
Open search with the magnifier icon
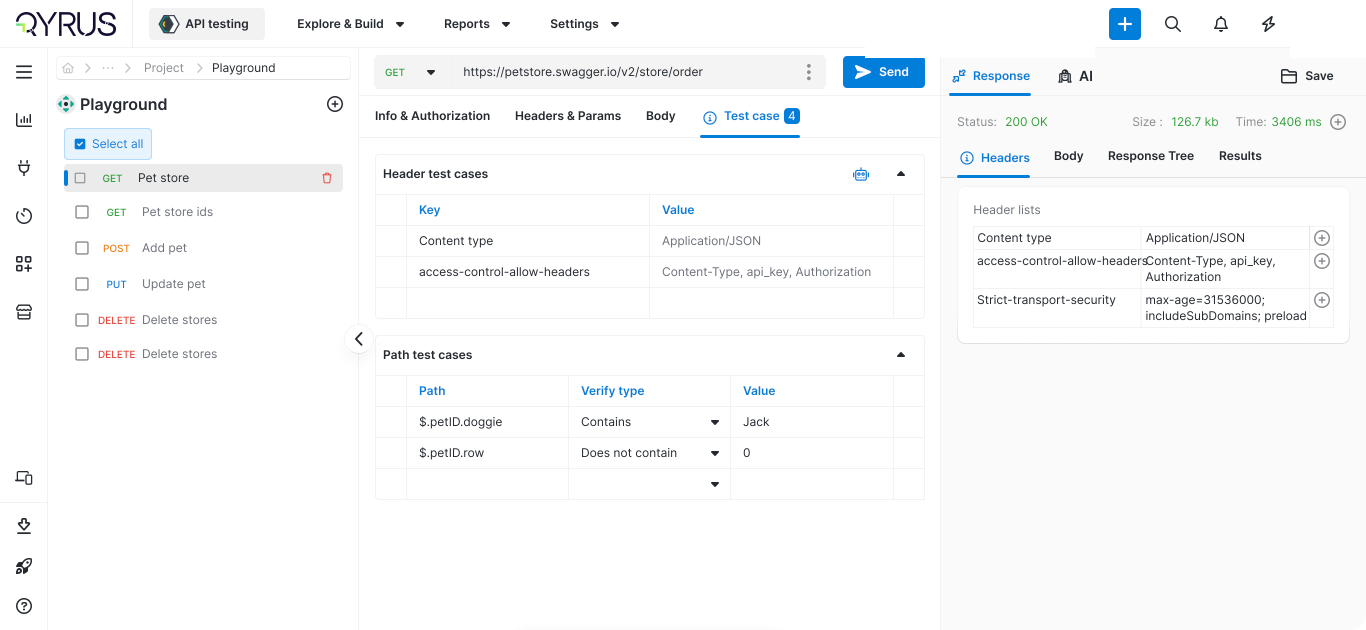point(1173,24)
